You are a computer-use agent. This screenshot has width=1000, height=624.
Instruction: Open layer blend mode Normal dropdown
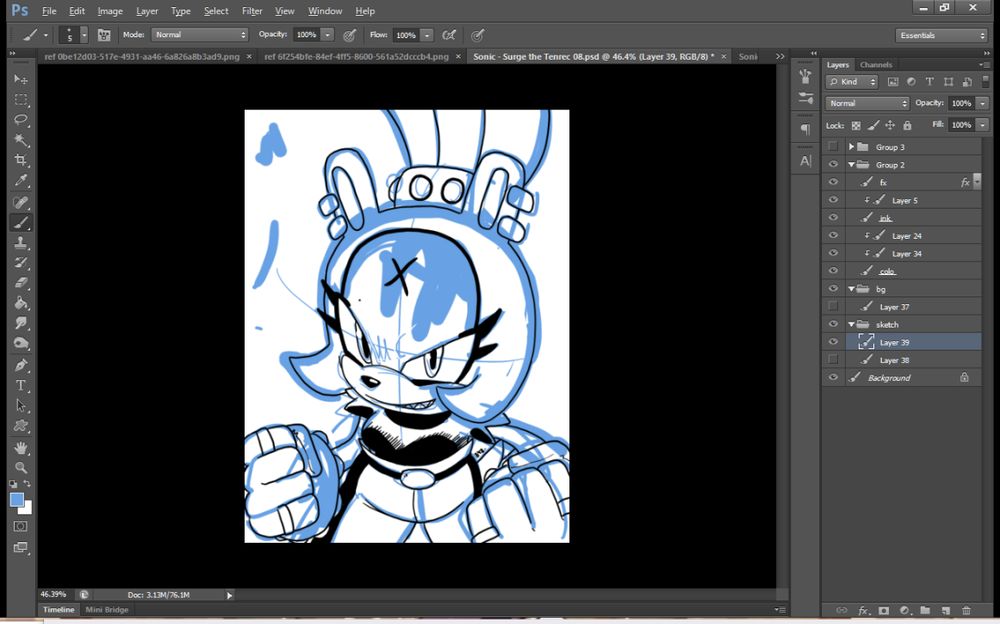[x=867, y=103]
